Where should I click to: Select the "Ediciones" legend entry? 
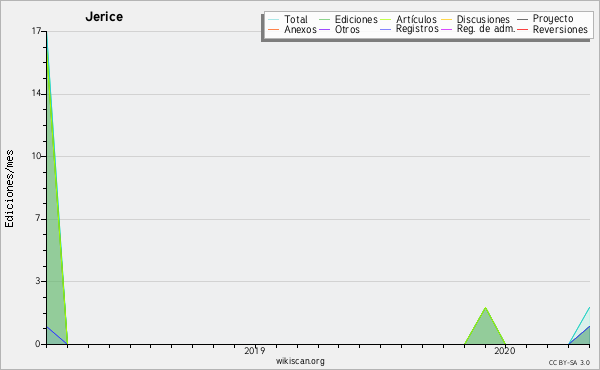tap(356, 19)
